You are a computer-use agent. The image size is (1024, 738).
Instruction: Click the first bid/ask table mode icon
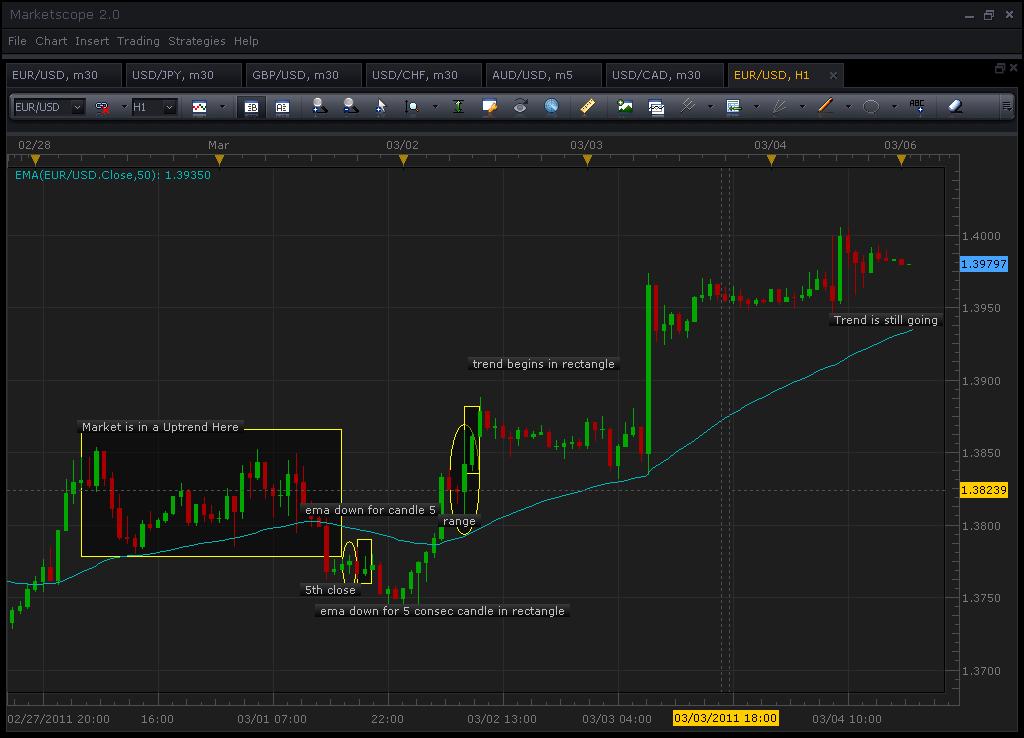click(x=251, y=107)
